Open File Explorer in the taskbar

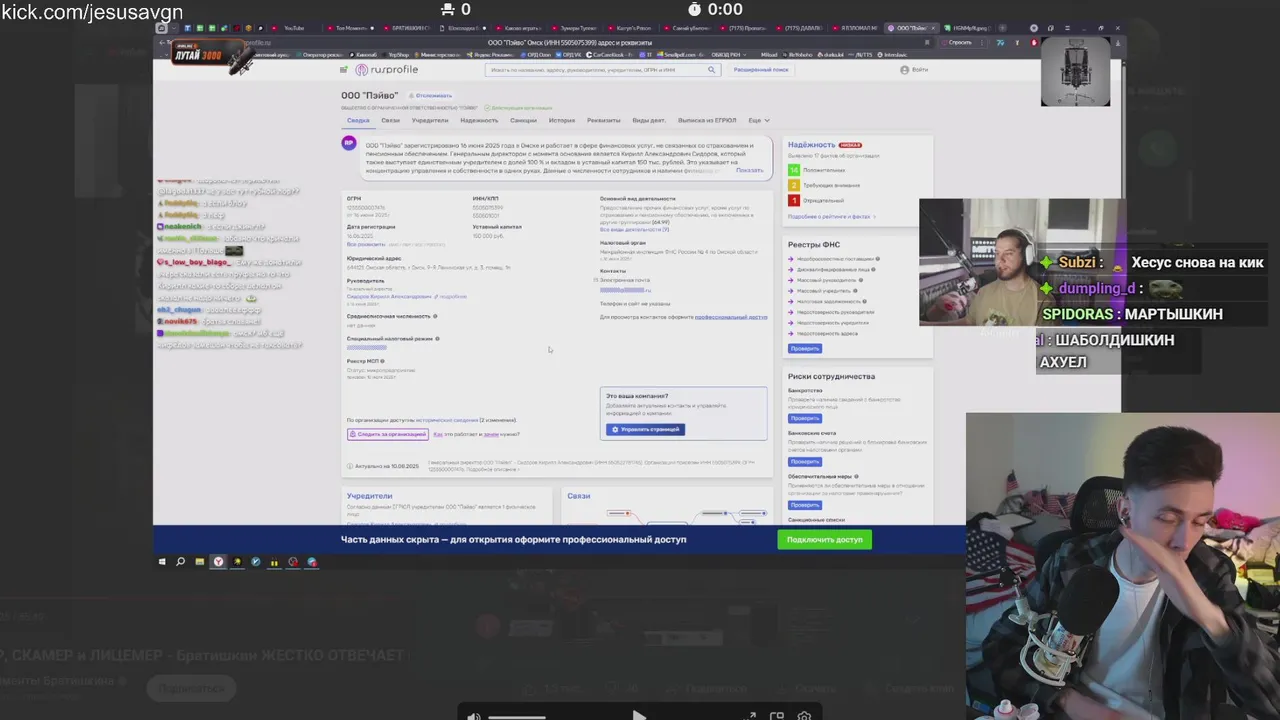click(x=199, y=562)
